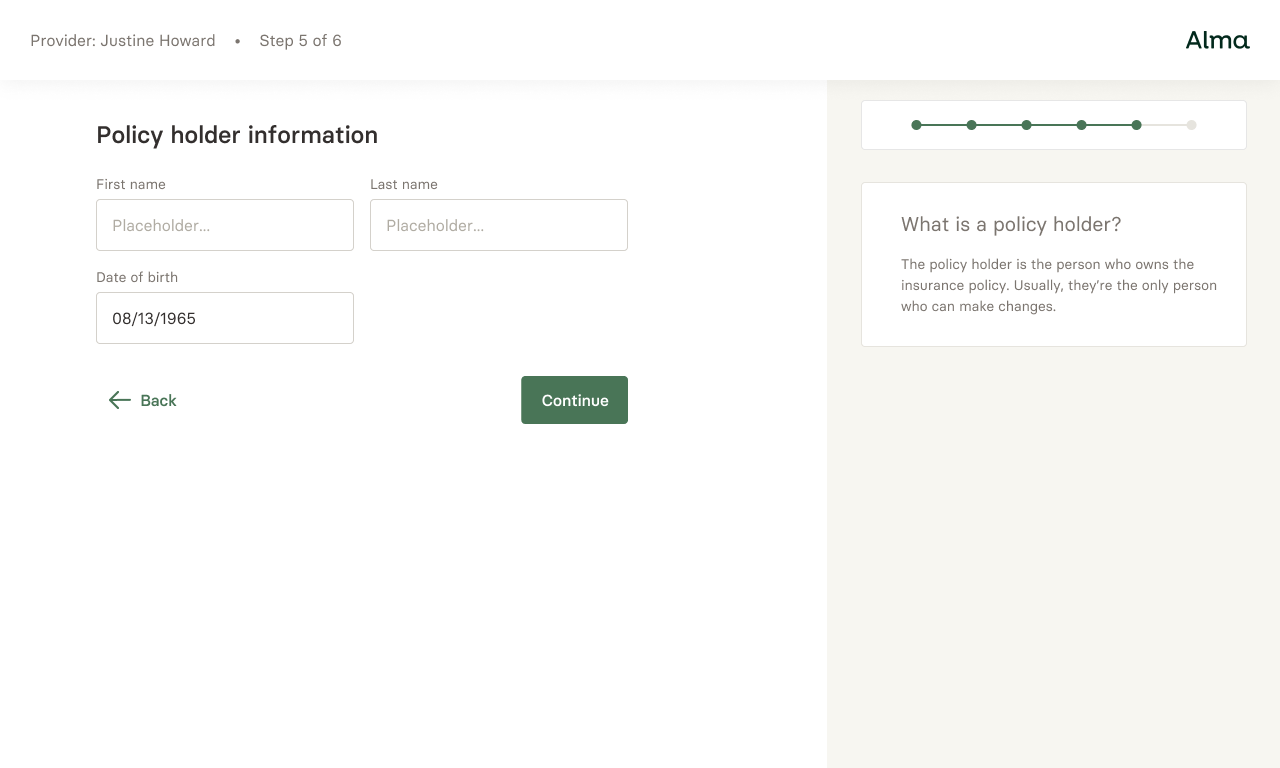Image resolution: width=1280 pixels, height=768 pixels.
Task: Click the Back link
Action: [158, 400]
